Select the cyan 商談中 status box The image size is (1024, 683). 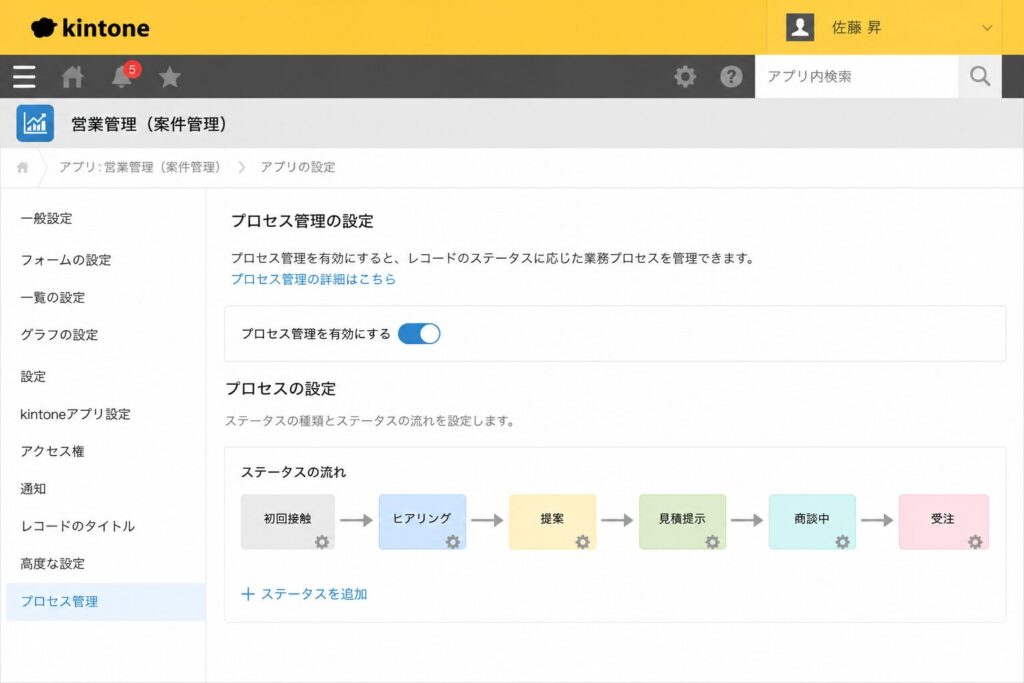point(812,521)
